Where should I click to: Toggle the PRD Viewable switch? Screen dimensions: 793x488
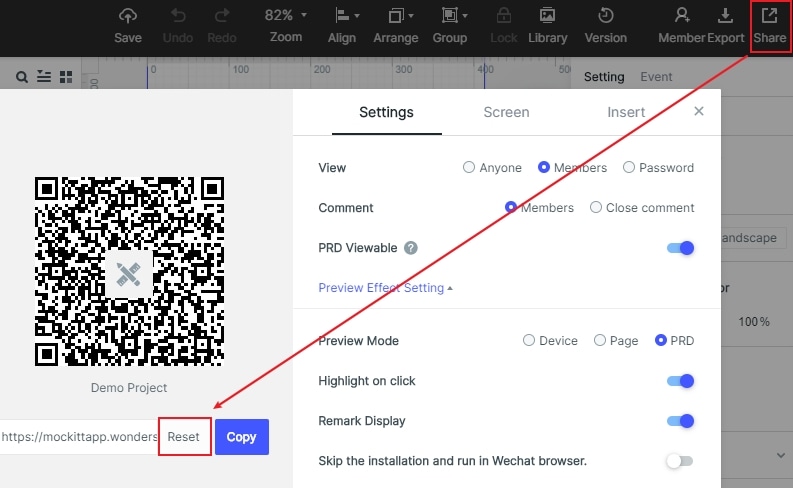tap(680, 248)
